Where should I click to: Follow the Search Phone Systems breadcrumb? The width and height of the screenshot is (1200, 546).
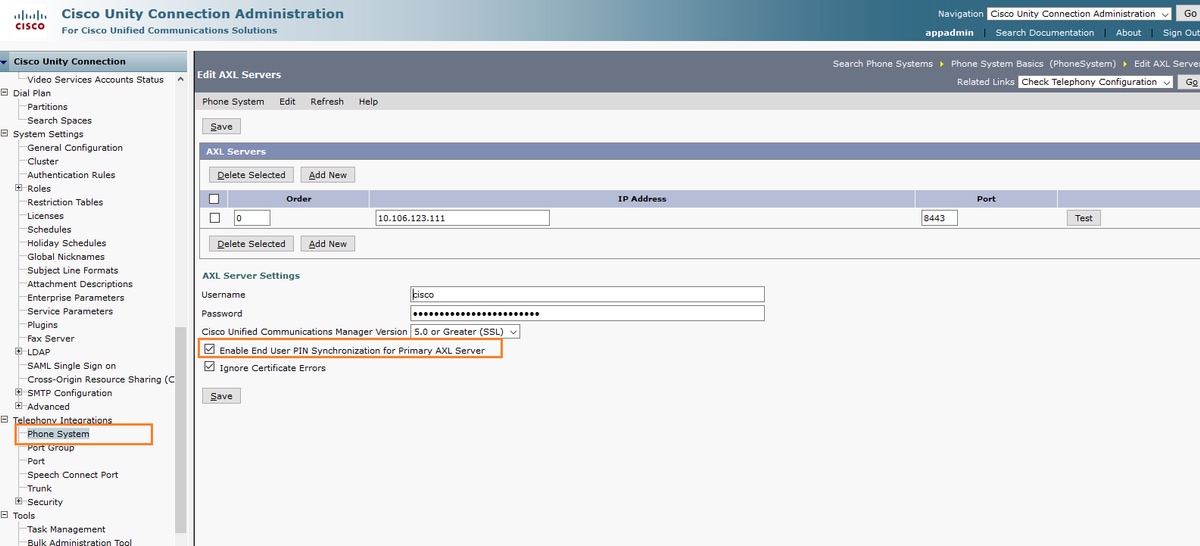(882, 64)
